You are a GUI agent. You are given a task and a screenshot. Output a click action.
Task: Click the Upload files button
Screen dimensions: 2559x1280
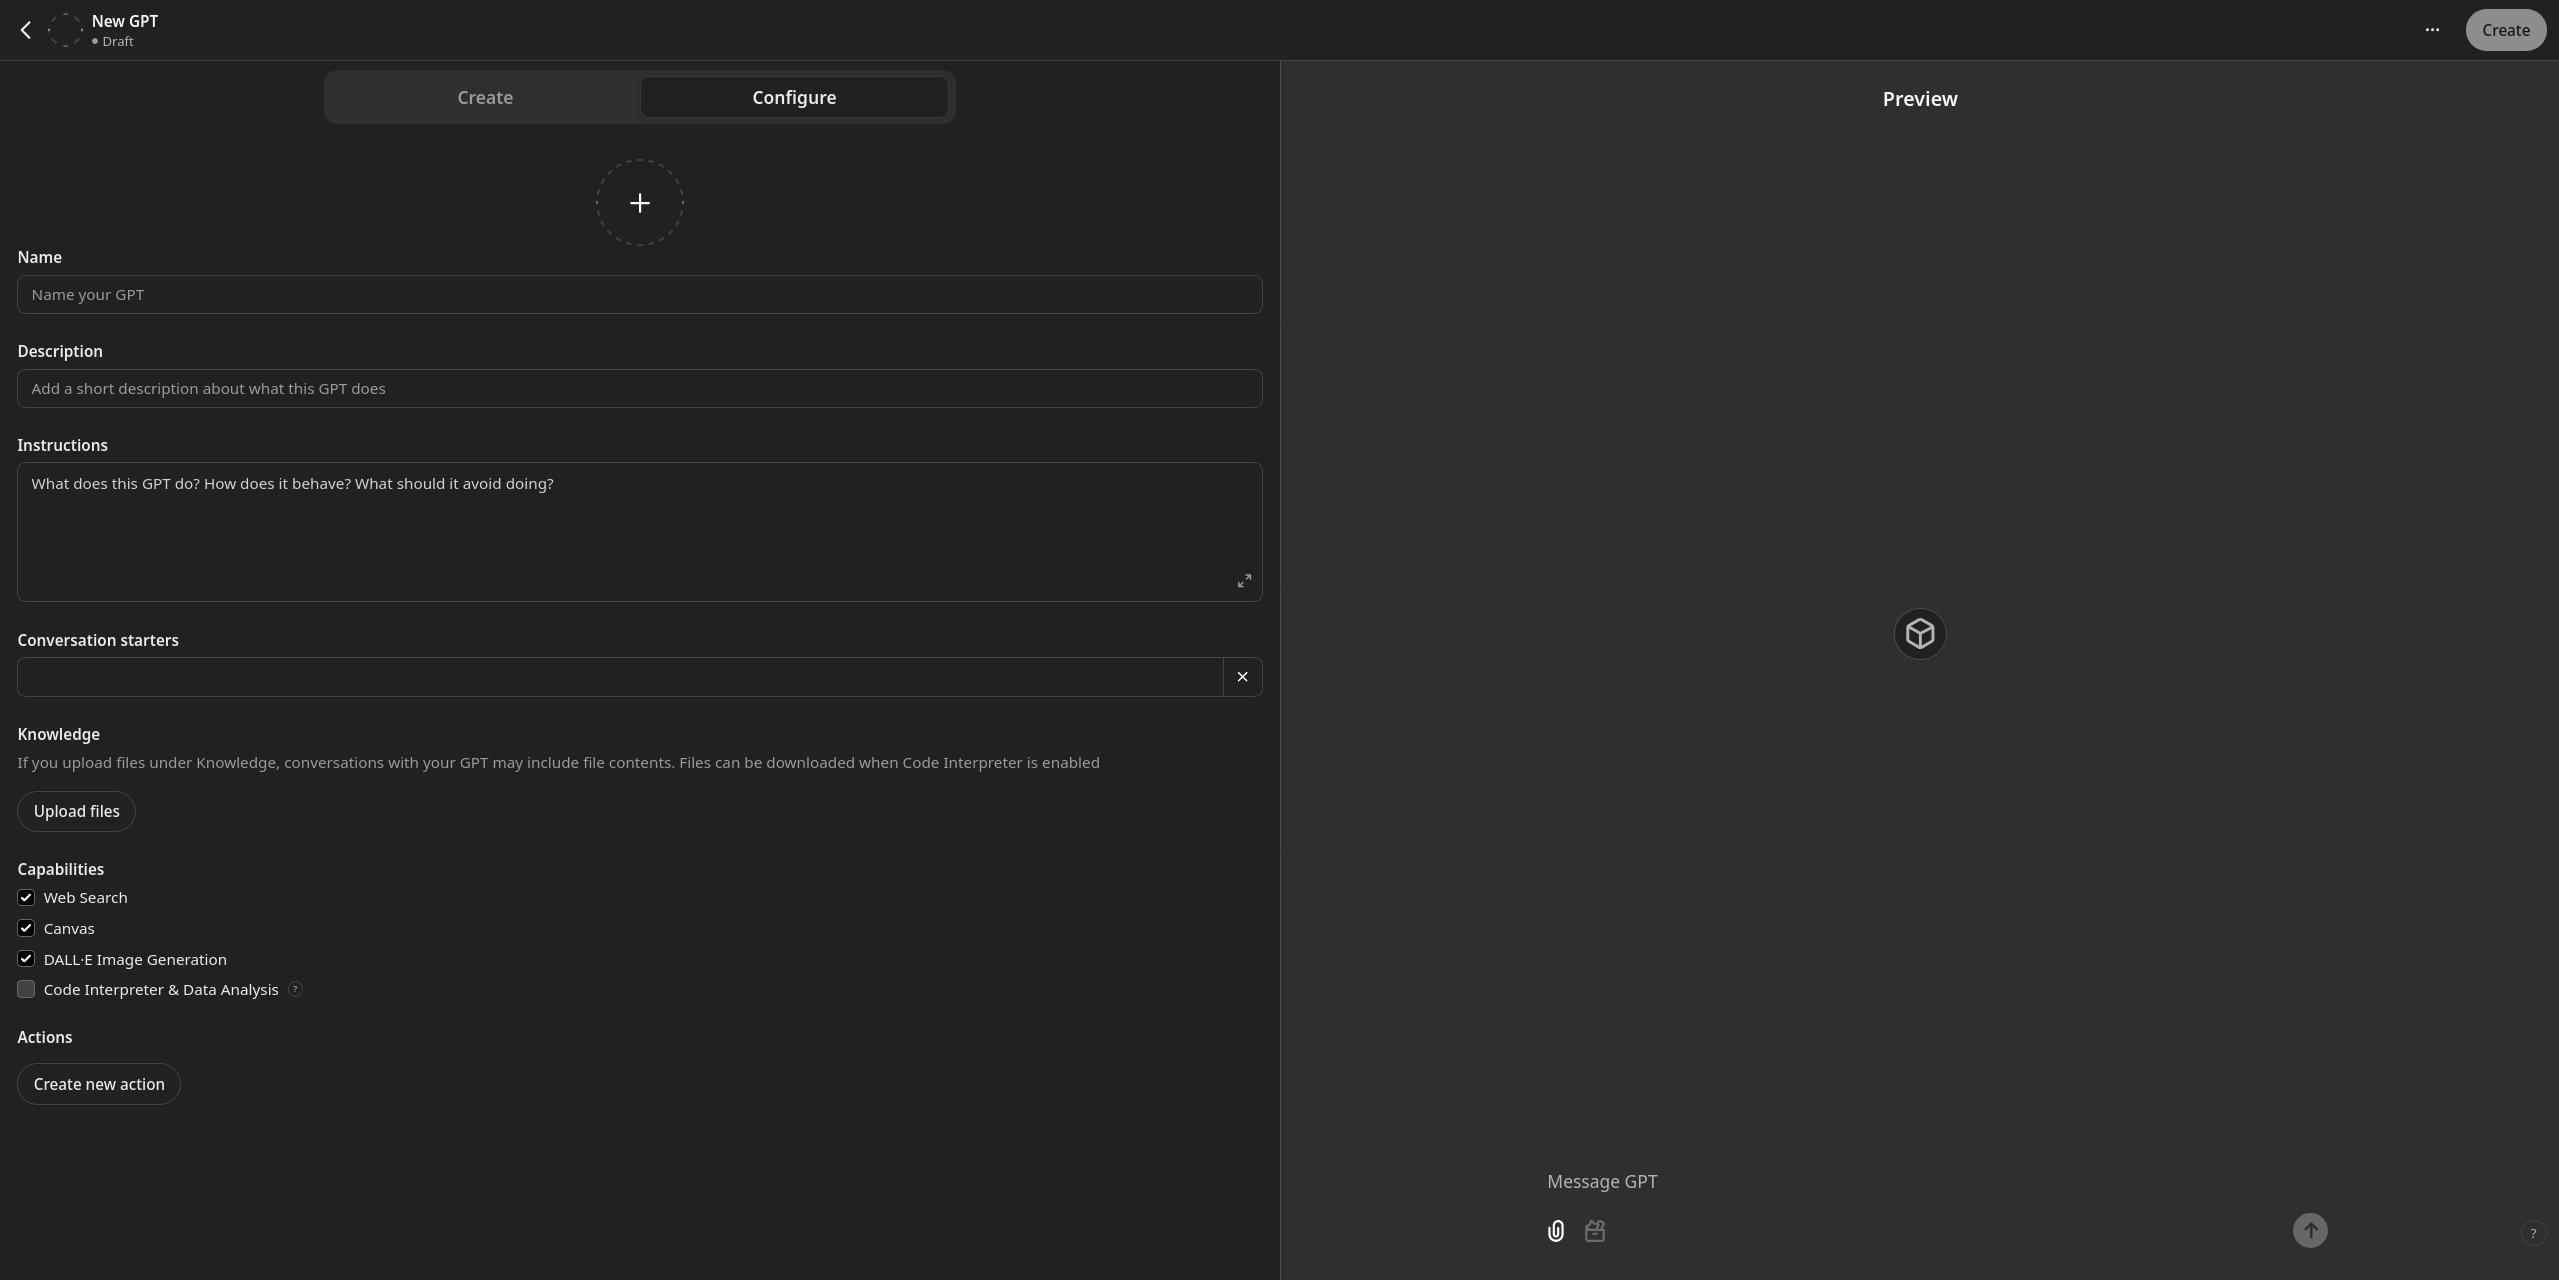click(76, 811)
